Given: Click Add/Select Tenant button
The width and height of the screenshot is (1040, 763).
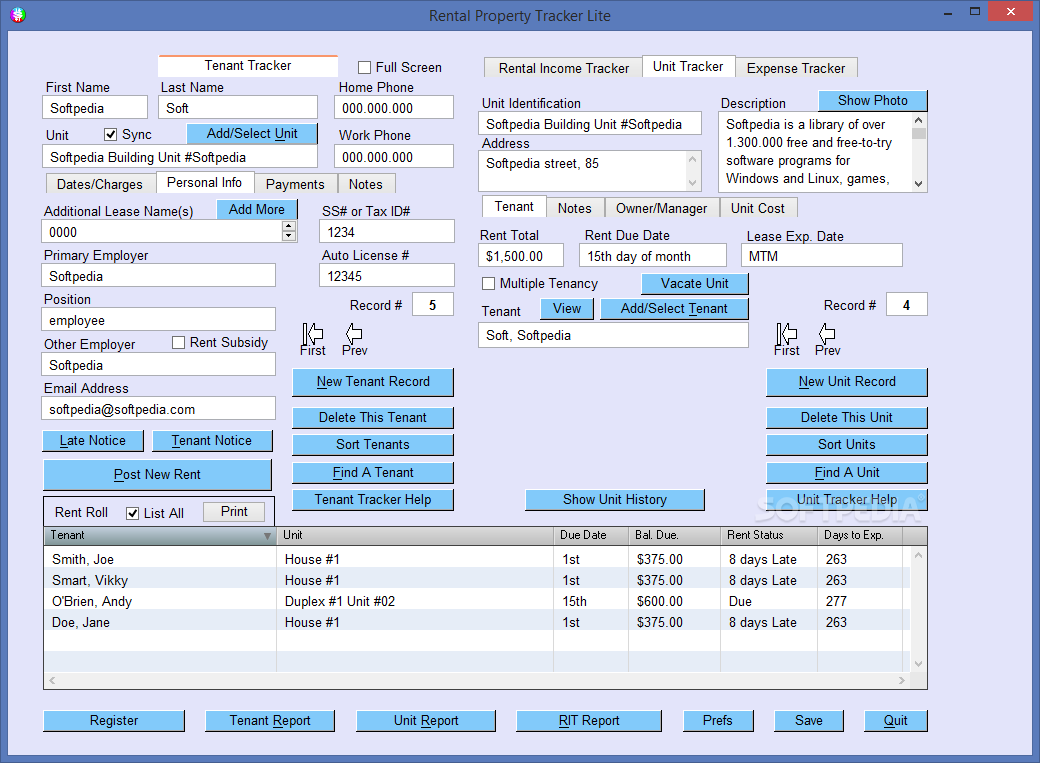Looking at the screenshot, I should [x=674, y=309].
